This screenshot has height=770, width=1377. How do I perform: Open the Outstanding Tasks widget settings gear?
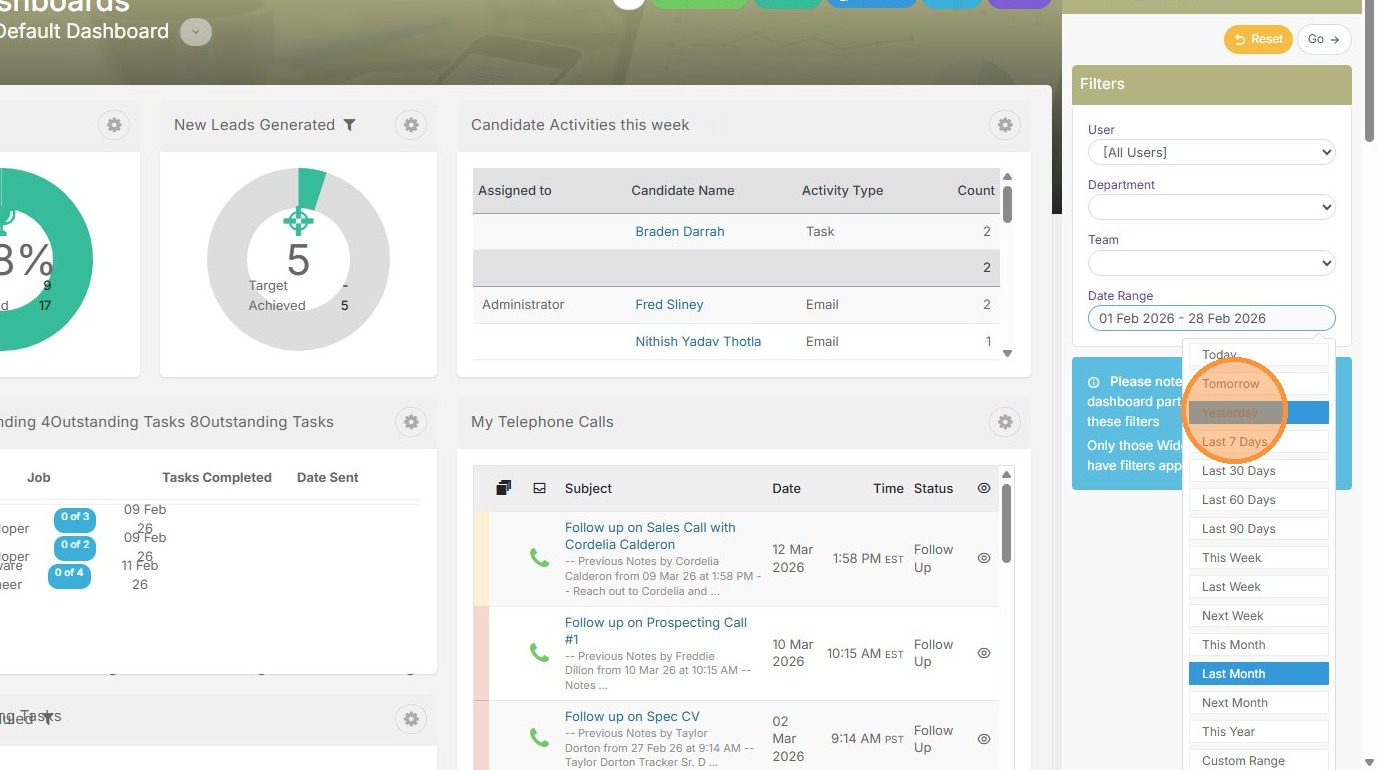[x=411, y=422]
